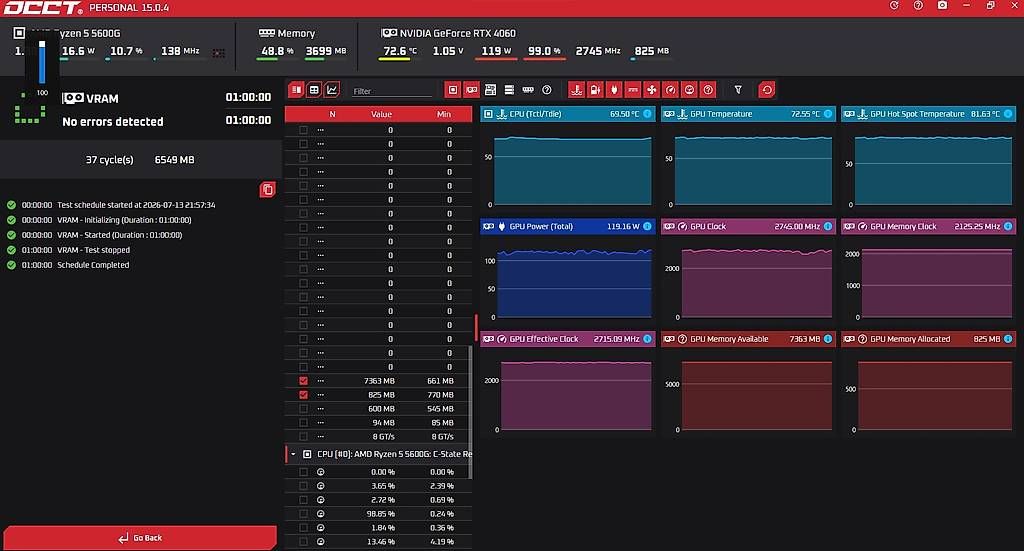Open the help icon in the title bar
The width and height of the screenshot is (1024, 551).
point(918,5)
